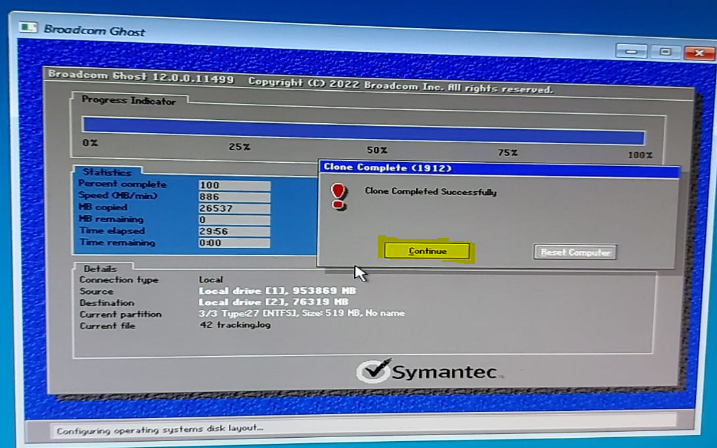Click the MB copied value 26537
717x448 pixels.
pos(234,208)
